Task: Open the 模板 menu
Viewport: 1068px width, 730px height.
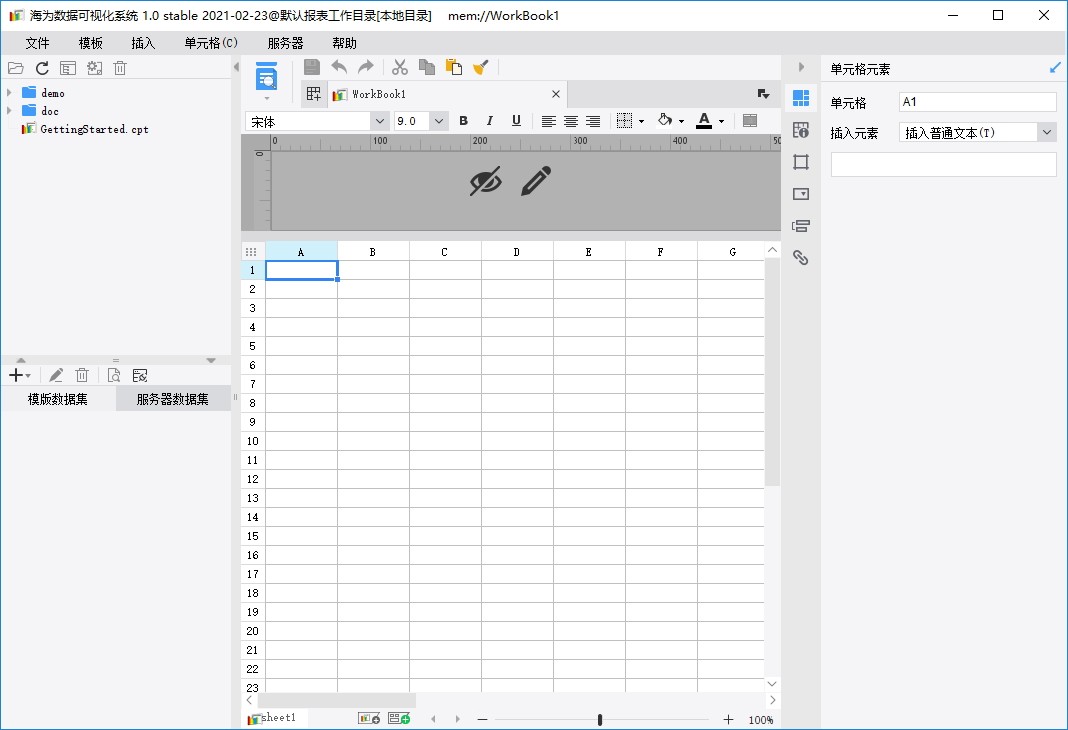Action: point(91,43)
